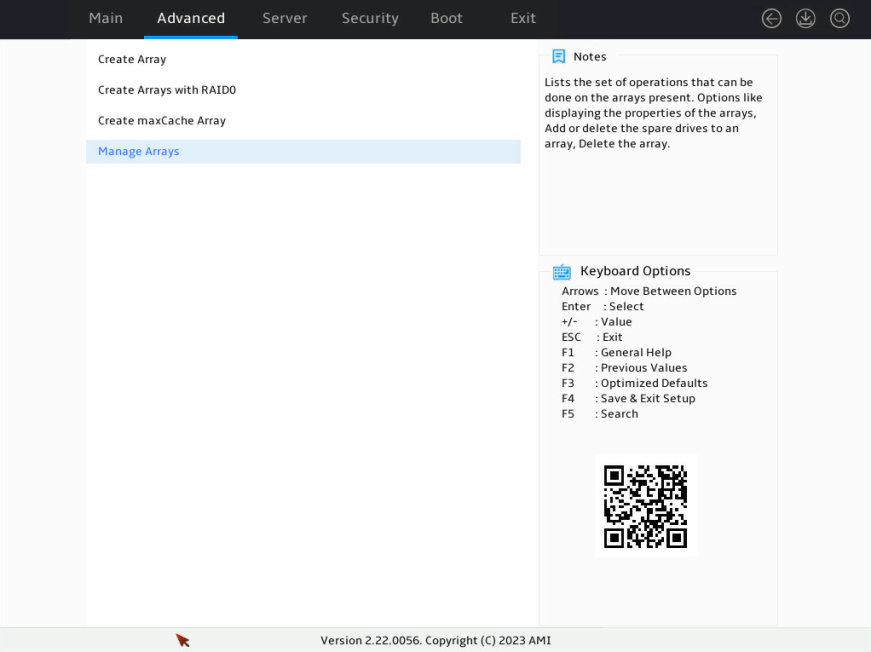Click the 'F1 : General Help' line
The image size is (871, 652).
coord(616,353)
